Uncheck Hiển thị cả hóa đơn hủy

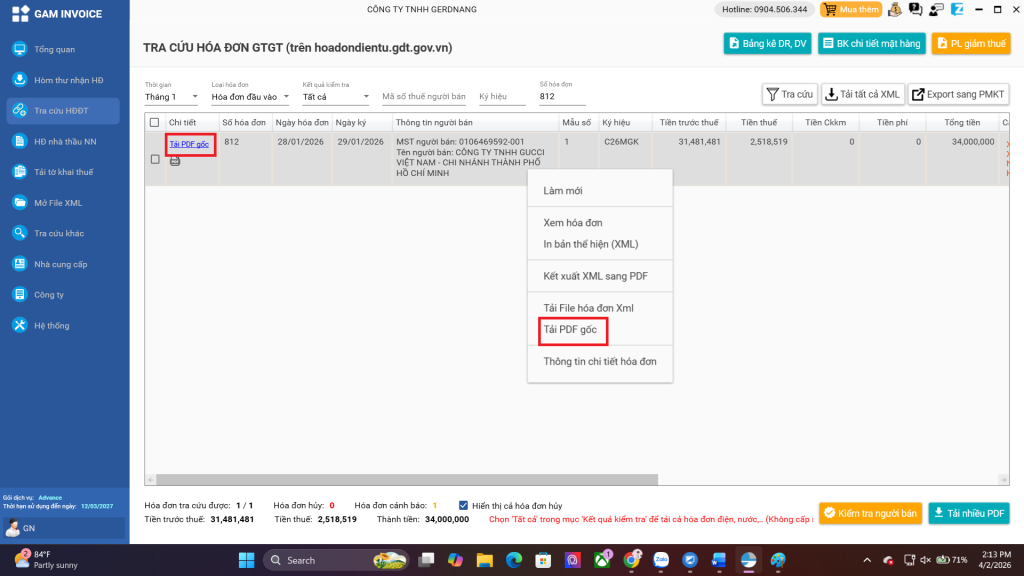[x=463, y=505]
